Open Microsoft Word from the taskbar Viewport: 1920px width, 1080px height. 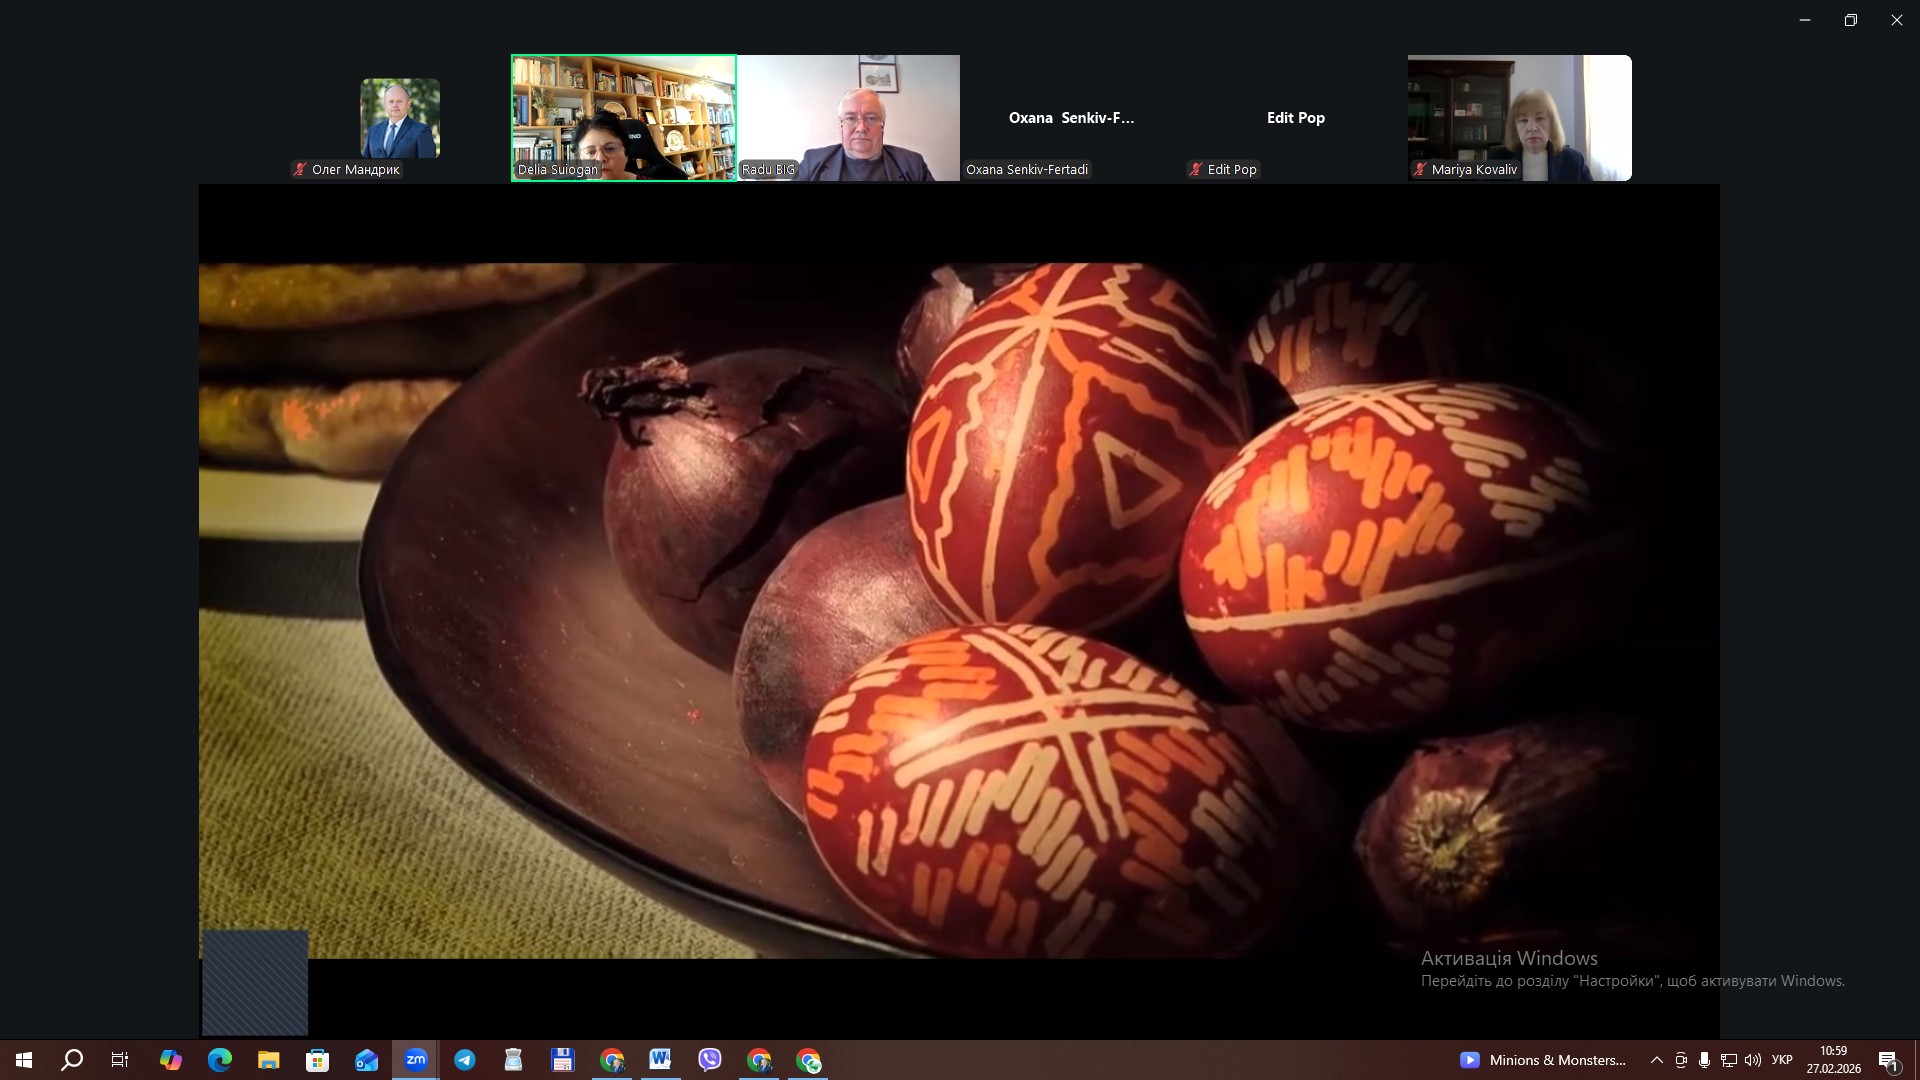click(660, 1060)
